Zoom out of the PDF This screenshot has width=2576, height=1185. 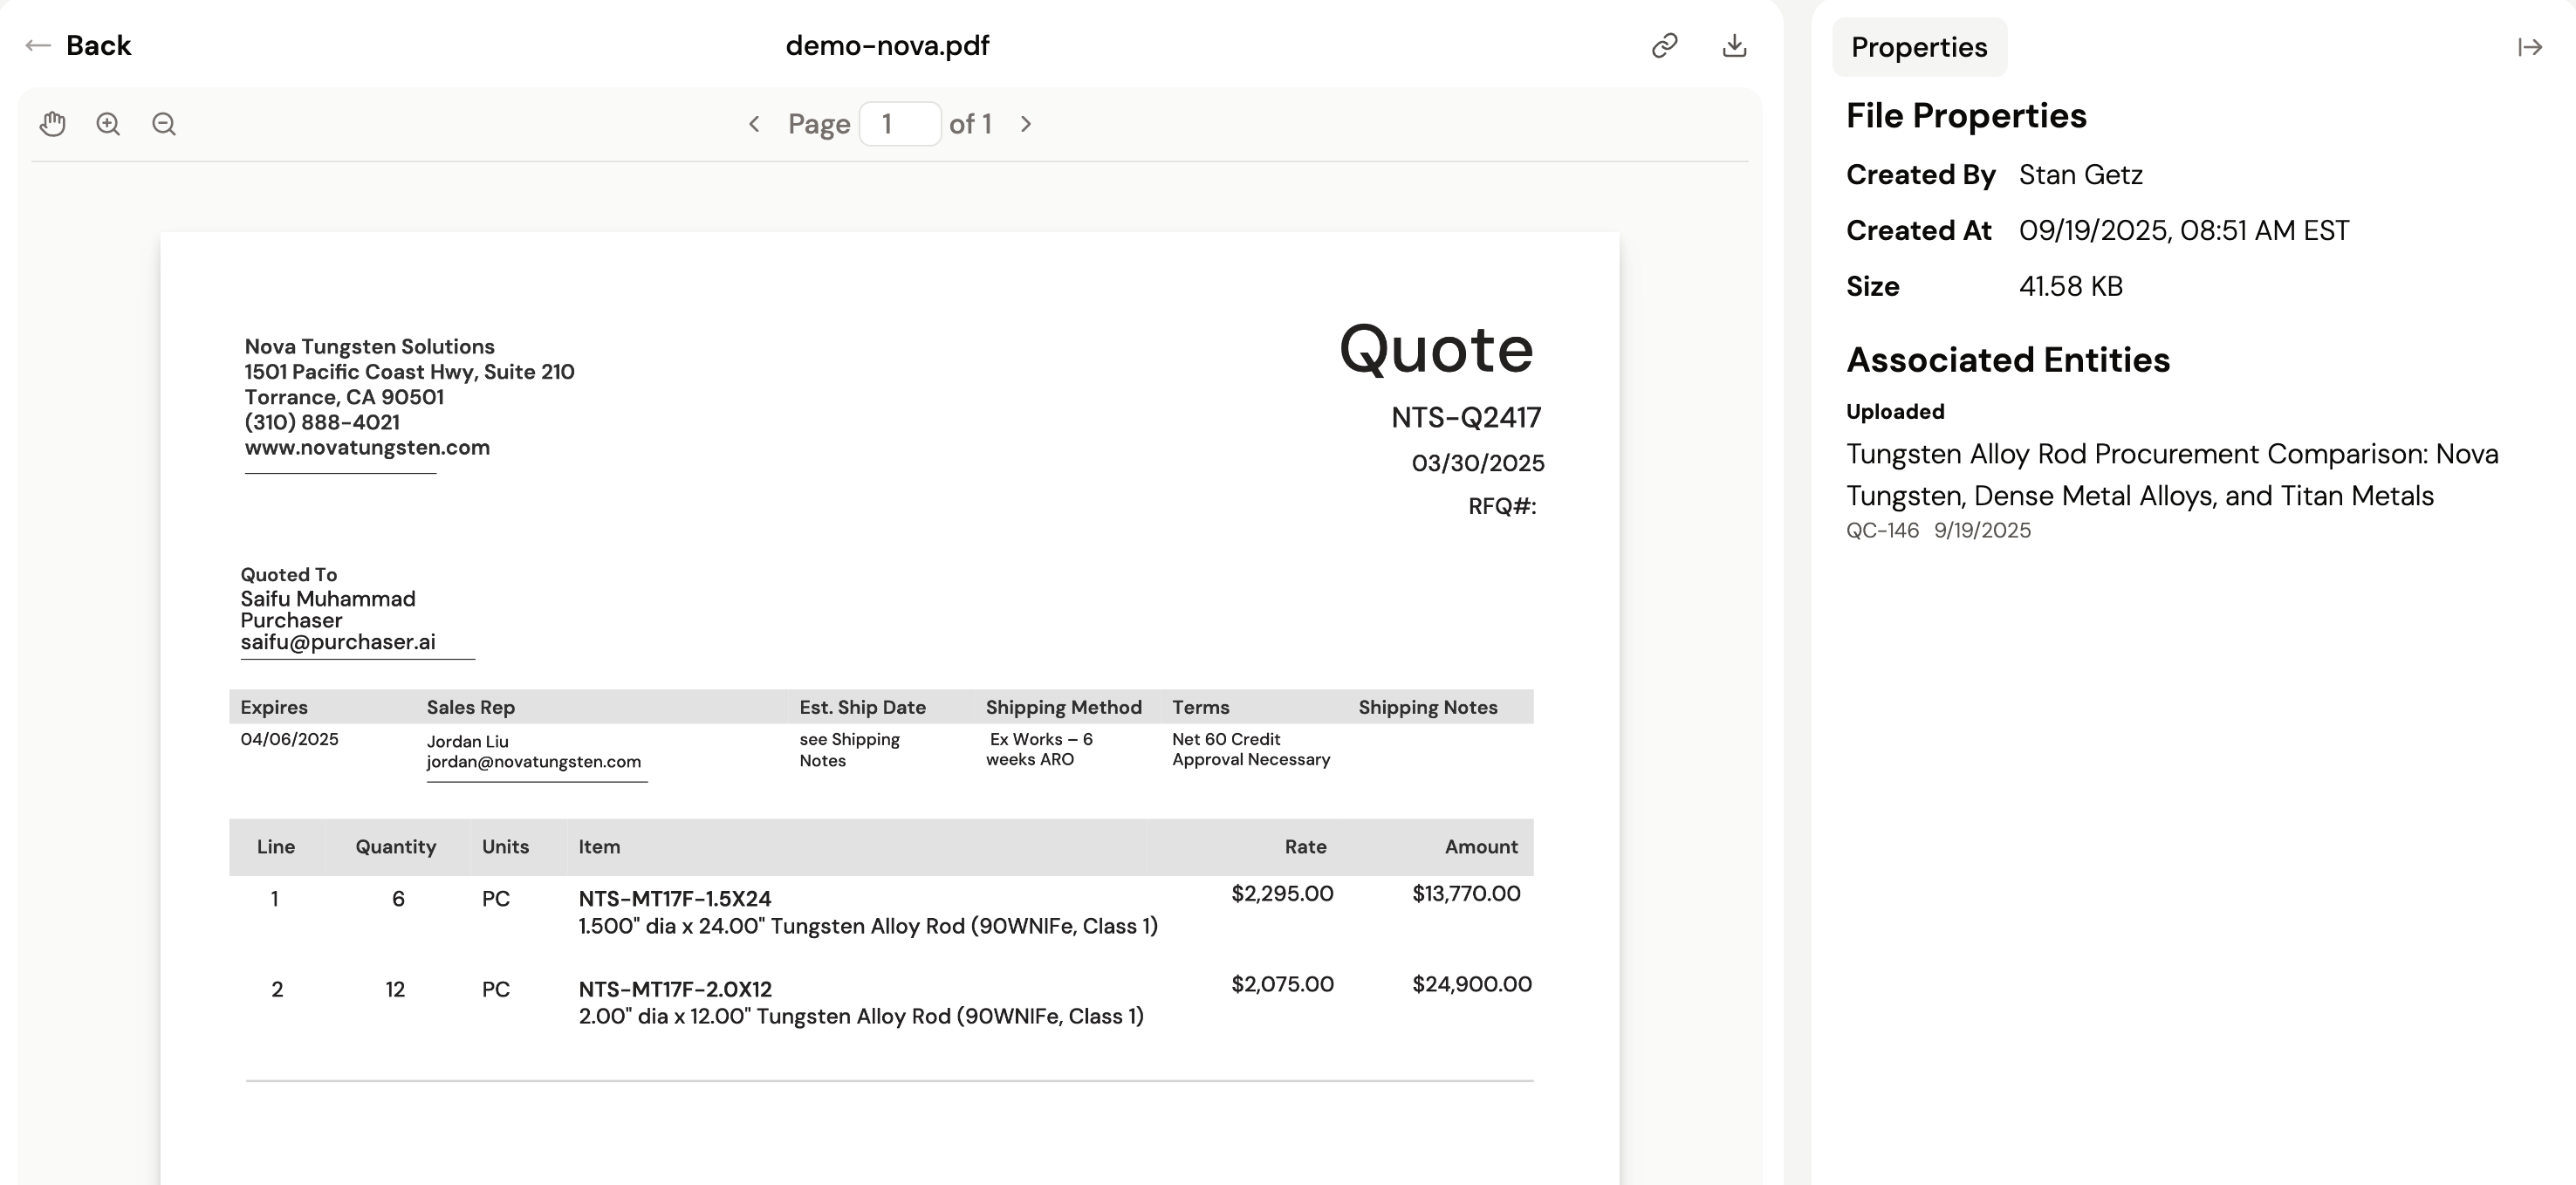coord(164,124)
